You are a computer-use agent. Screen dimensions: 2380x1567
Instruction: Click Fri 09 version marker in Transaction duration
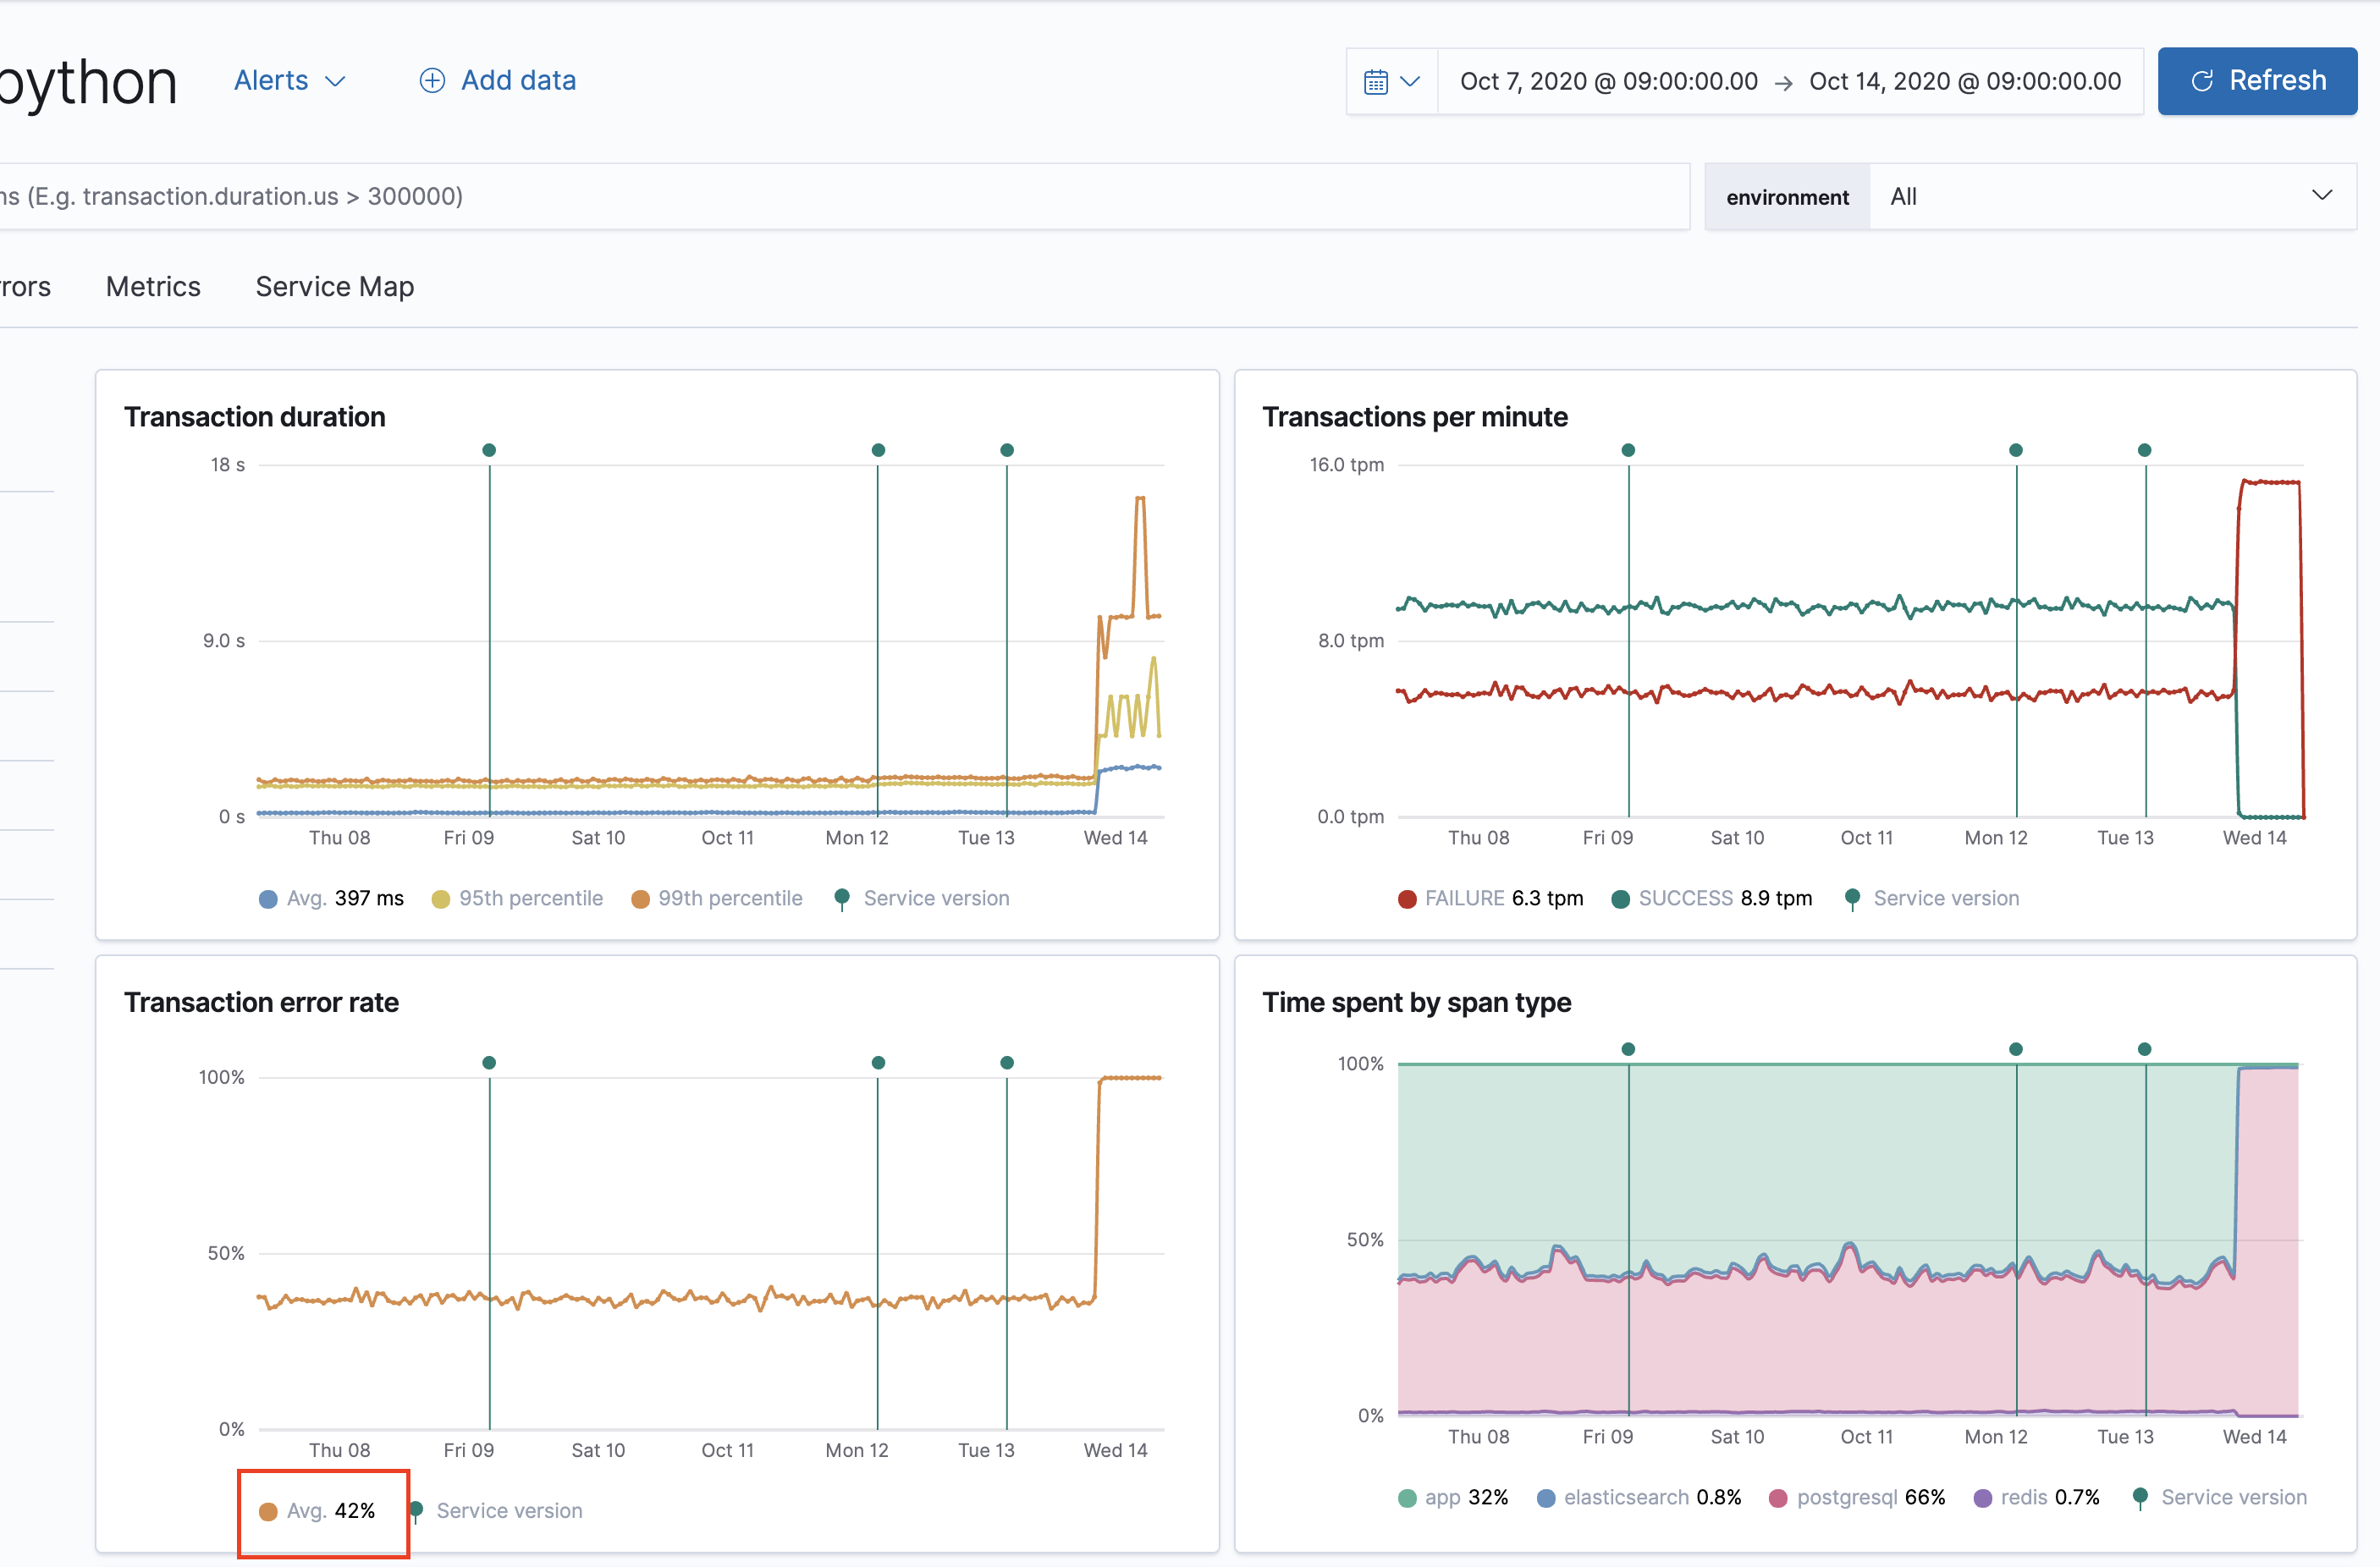[489, 450]
